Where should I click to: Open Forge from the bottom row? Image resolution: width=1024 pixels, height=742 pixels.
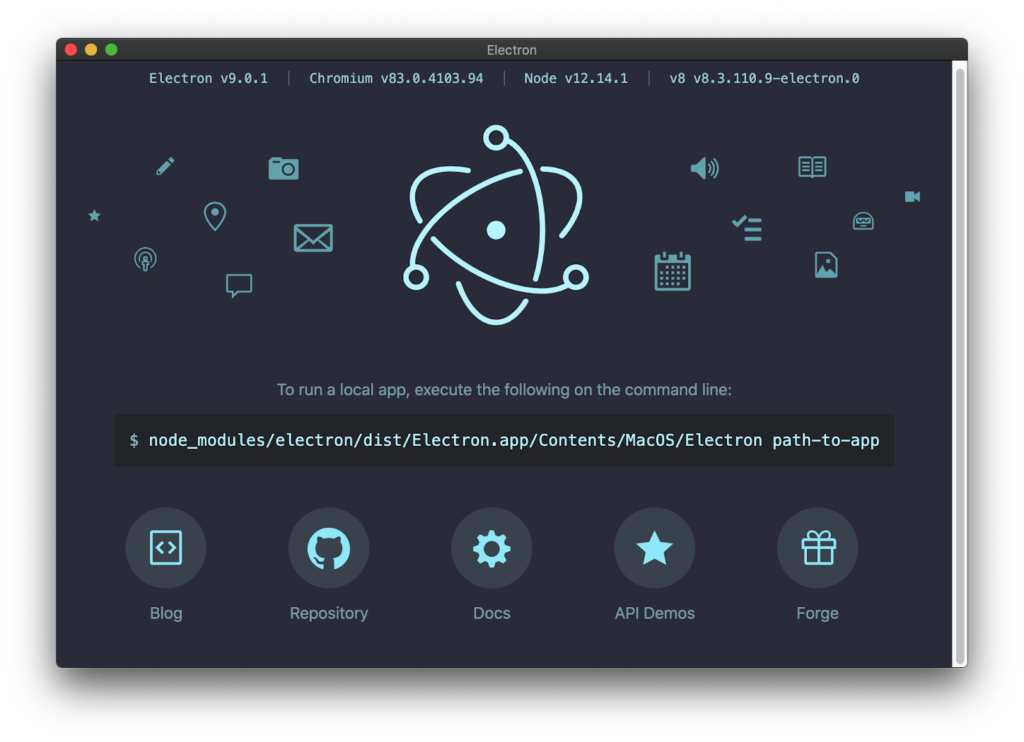coord(817,548)
